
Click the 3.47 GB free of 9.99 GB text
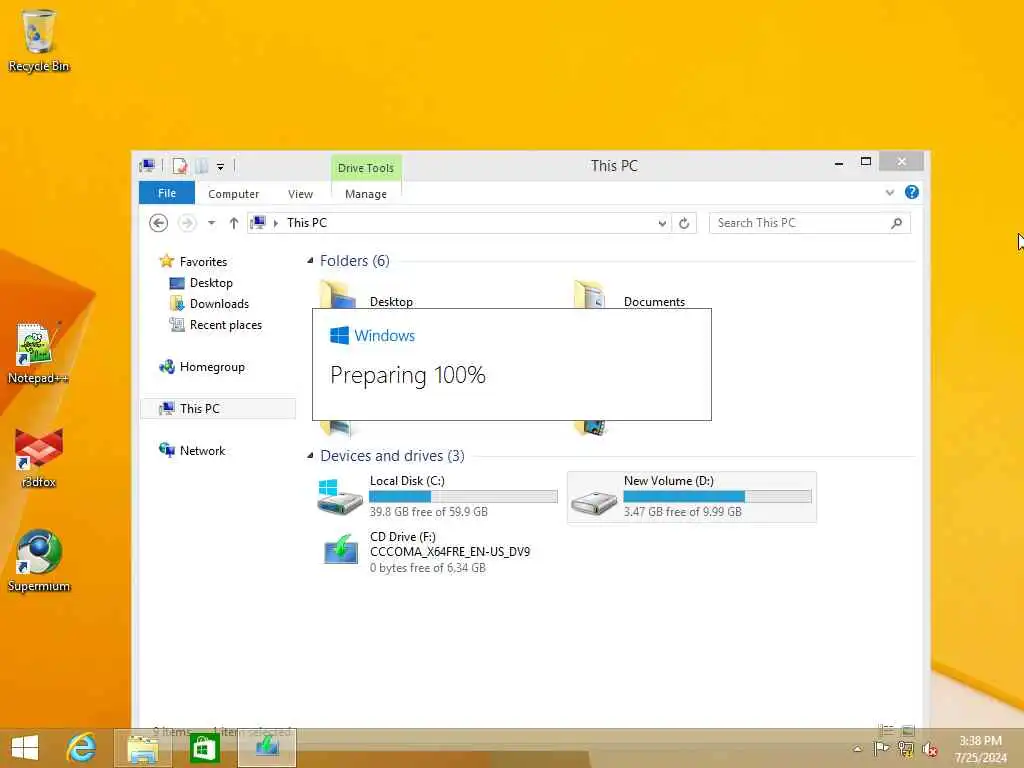[682, 512]
